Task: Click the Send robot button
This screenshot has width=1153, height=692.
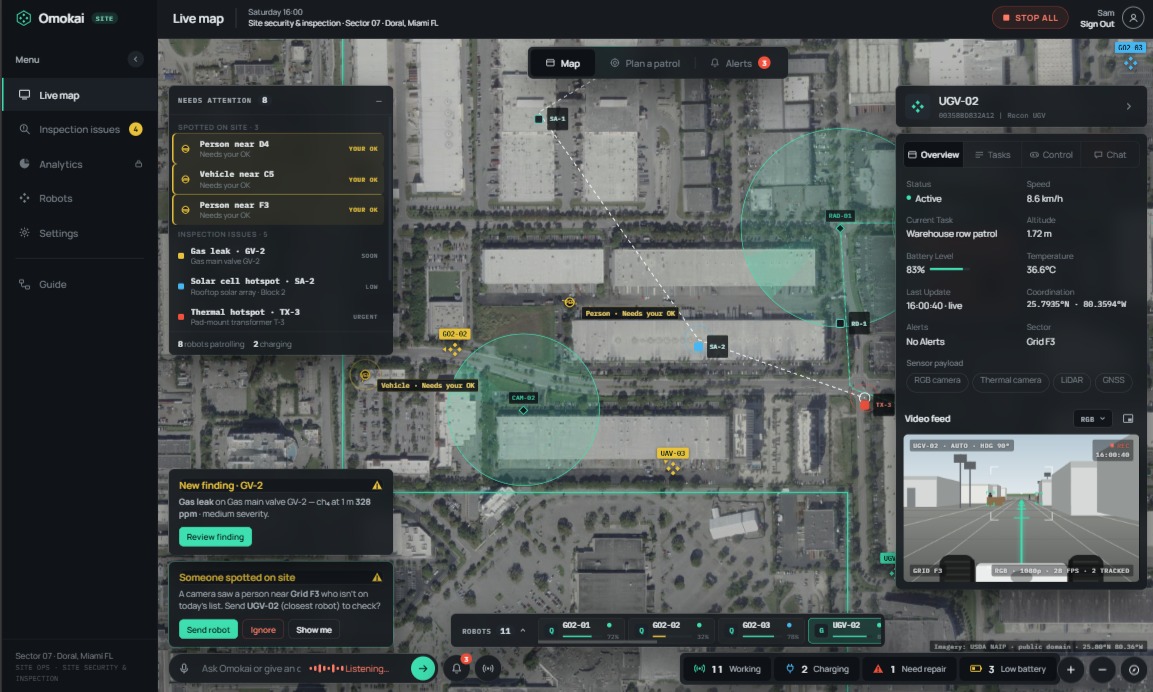Action: point(208,629)
